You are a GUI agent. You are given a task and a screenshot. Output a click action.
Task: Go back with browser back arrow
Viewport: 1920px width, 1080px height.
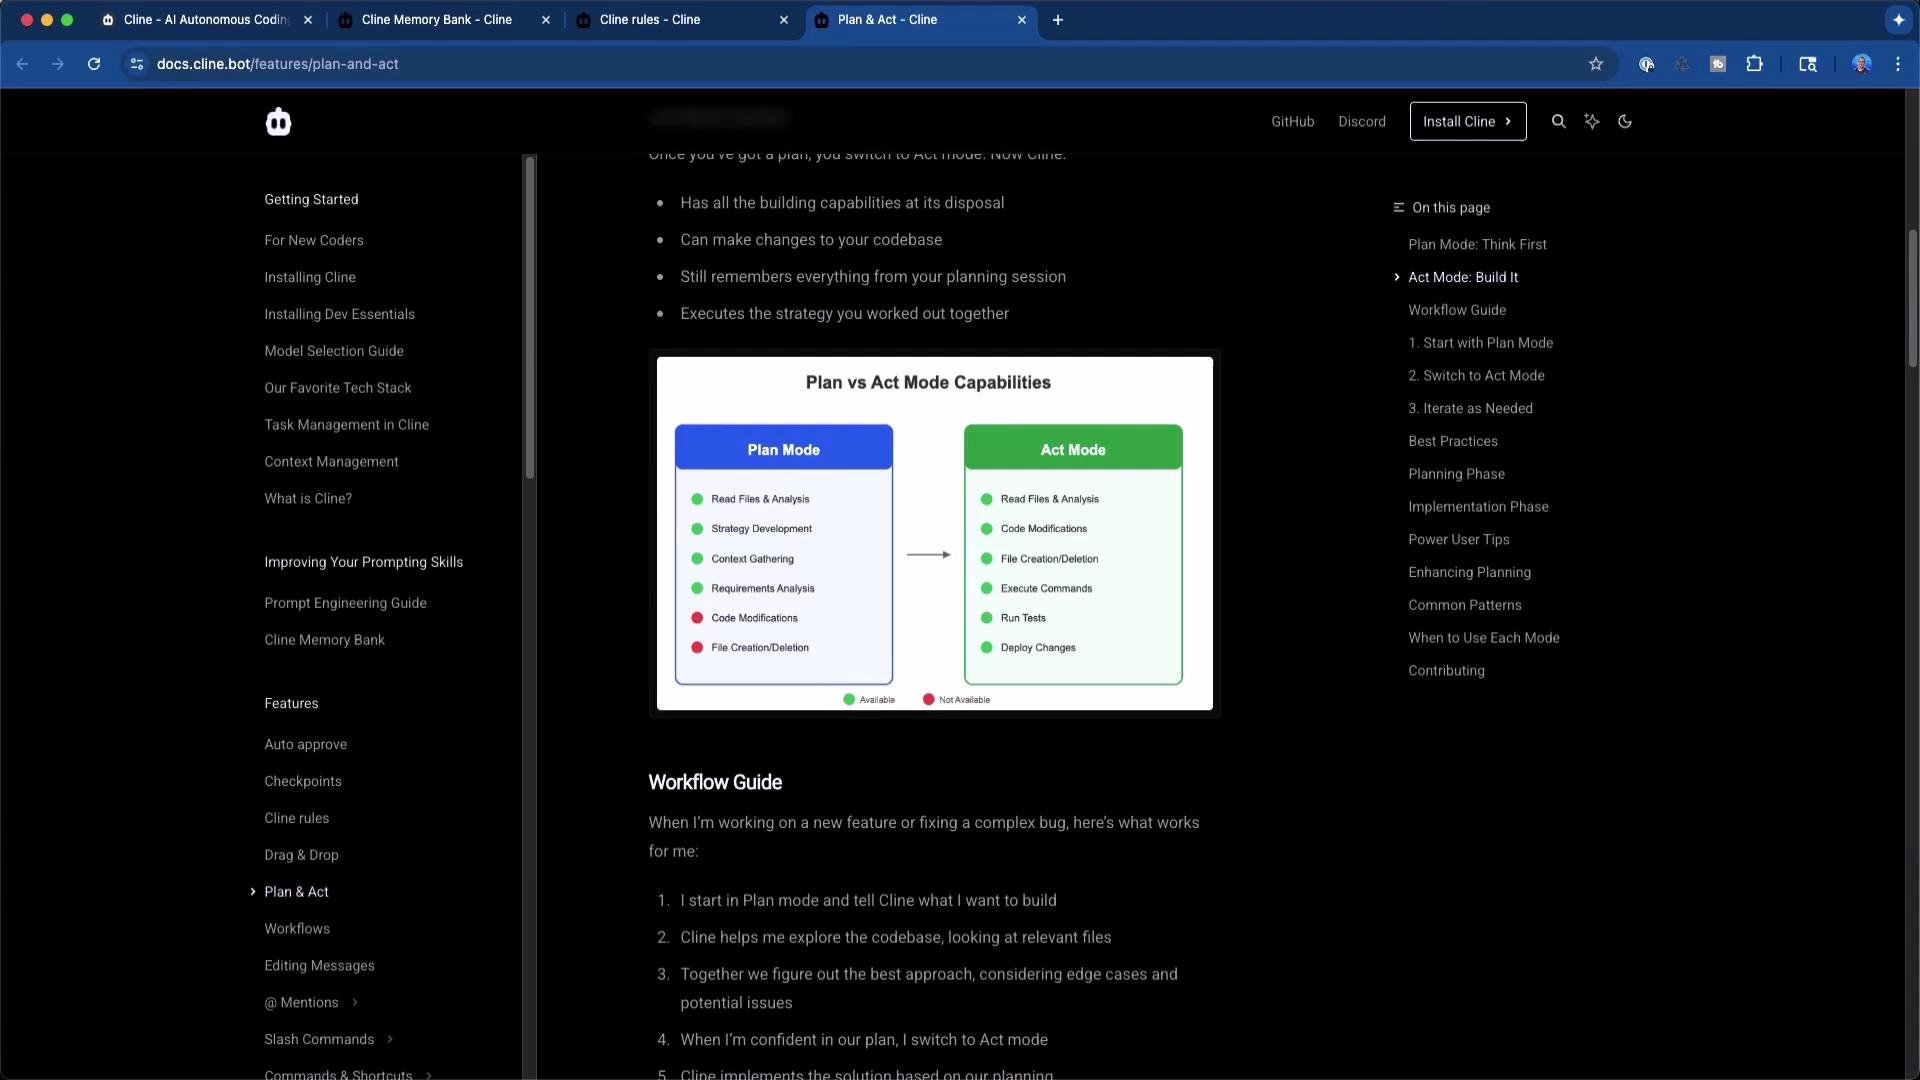(x=22, y=64)
